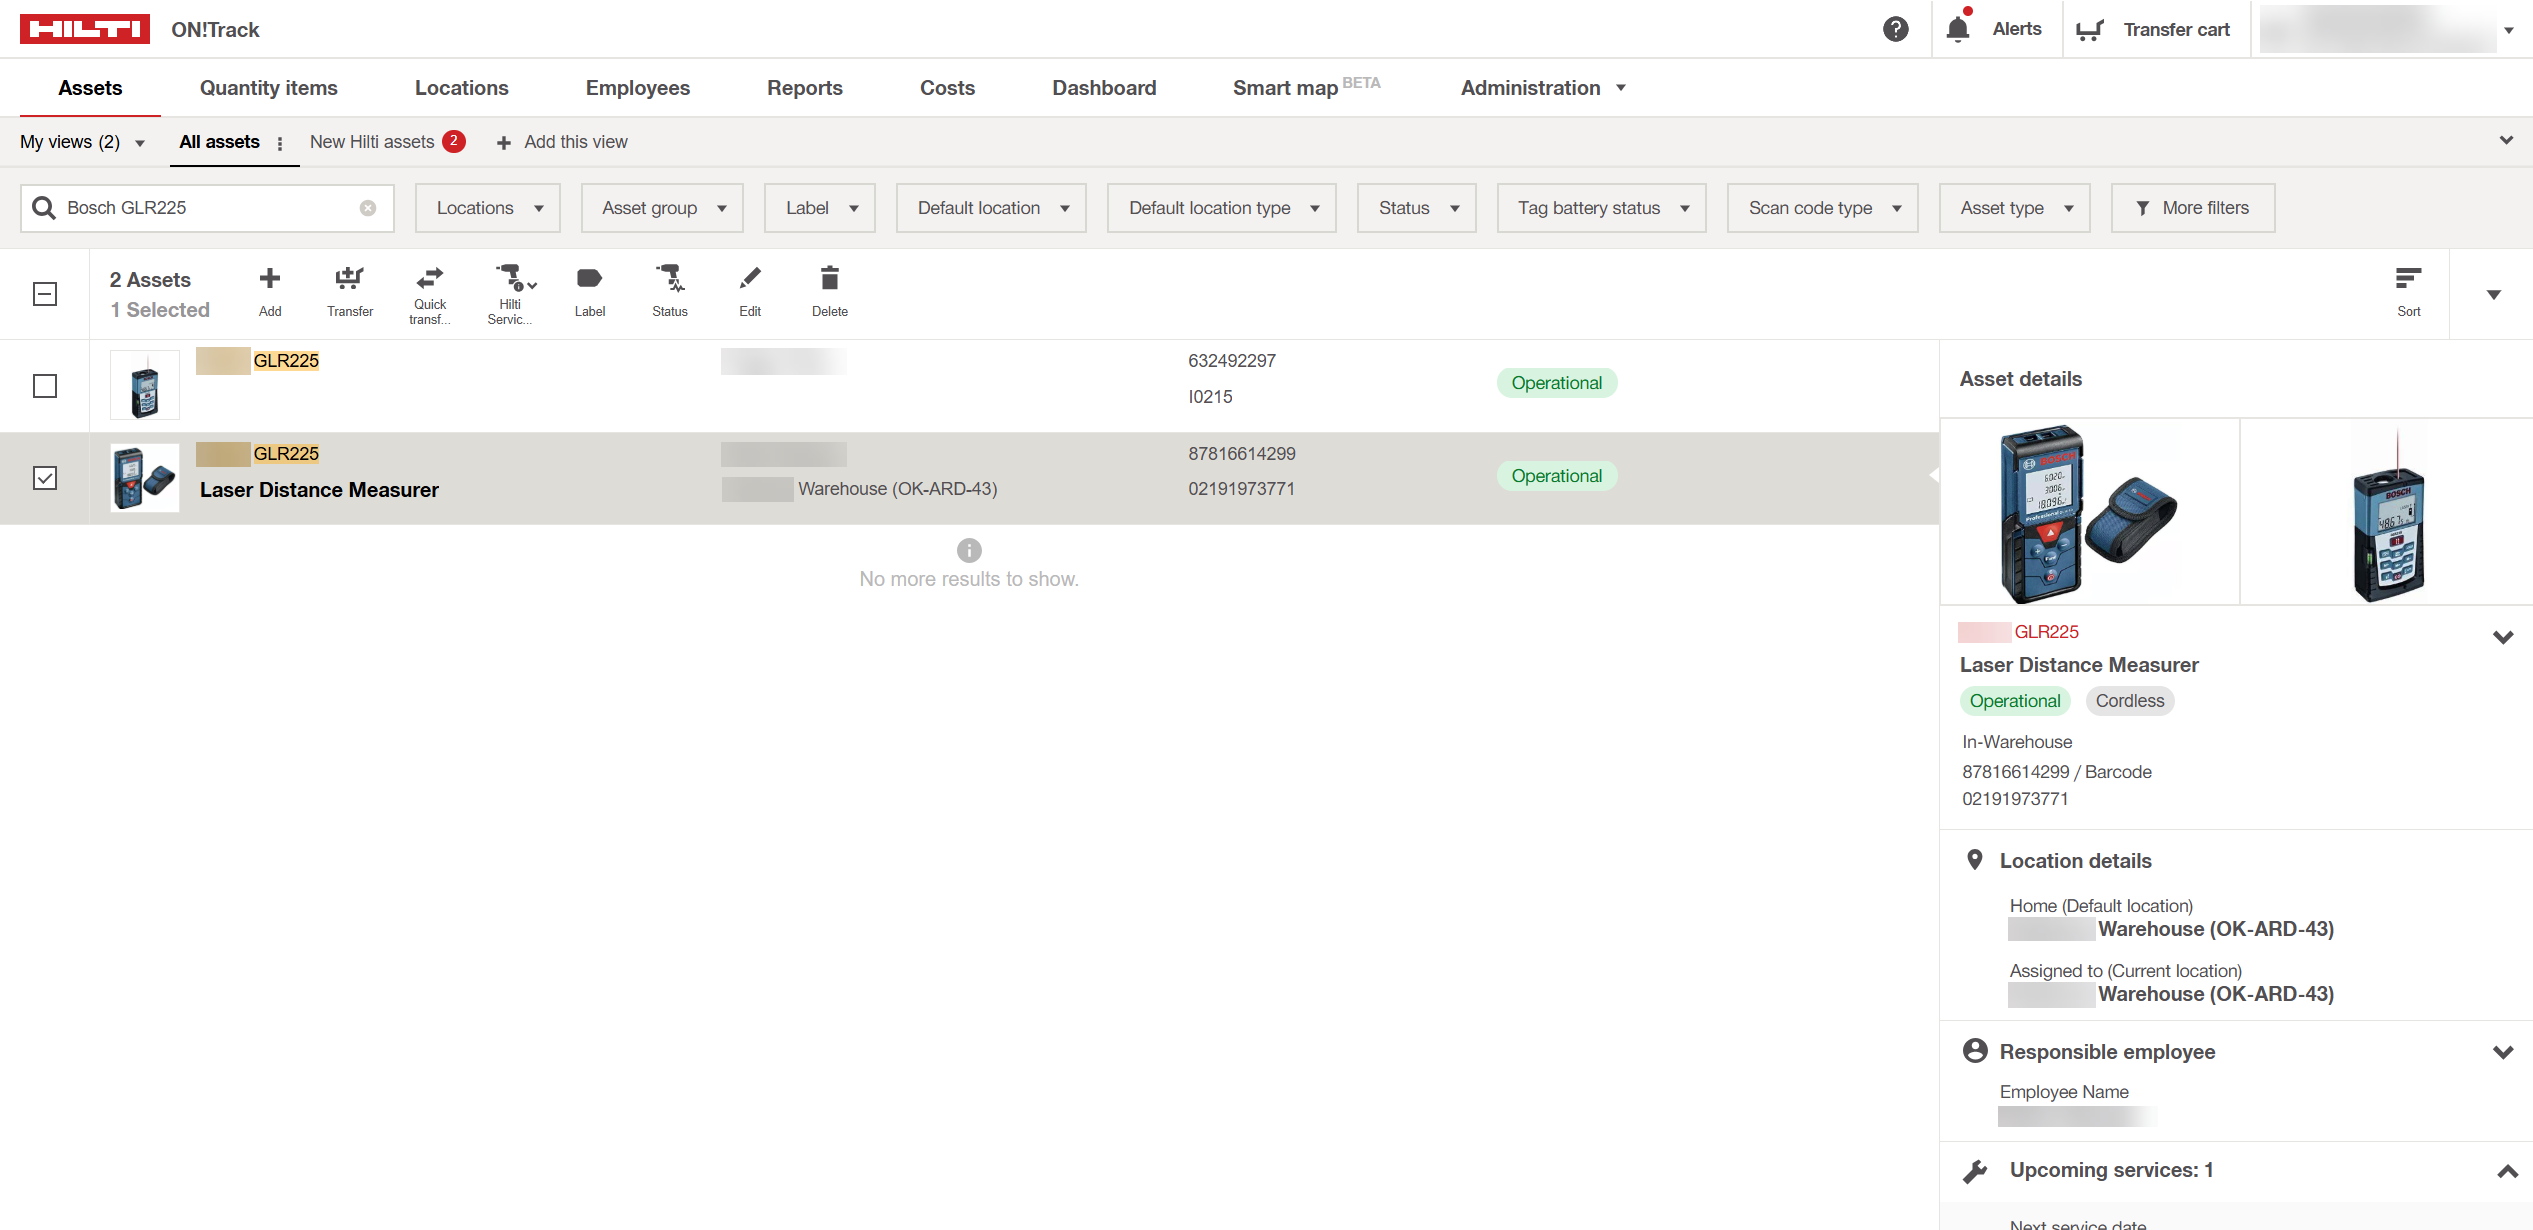Open the Scan code type dropdown
The image size is (2533, 1230).
pos(1823,208)
